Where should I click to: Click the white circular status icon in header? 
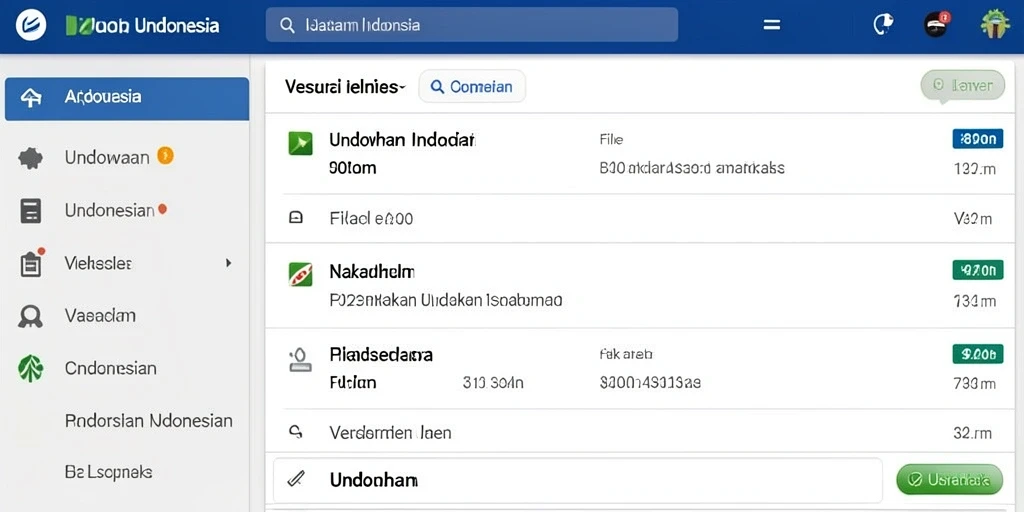[883, 25]
